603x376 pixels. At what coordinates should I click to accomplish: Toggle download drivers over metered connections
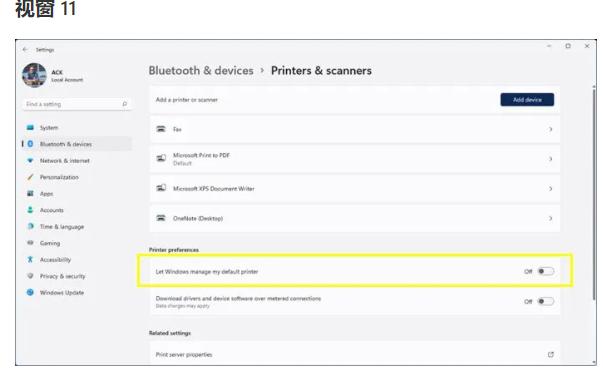click(546, 301)
